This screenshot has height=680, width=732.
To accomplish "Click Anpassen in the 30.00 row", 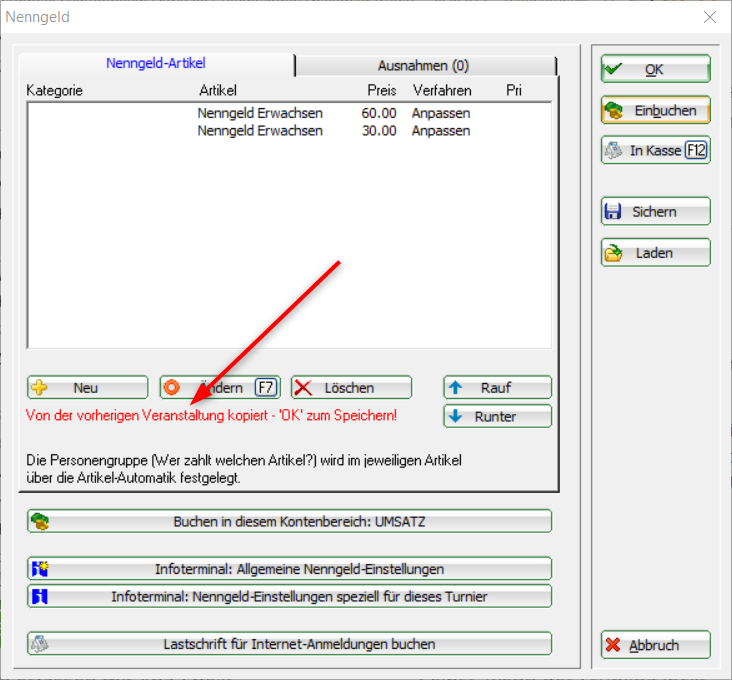I will pos(441,131).
